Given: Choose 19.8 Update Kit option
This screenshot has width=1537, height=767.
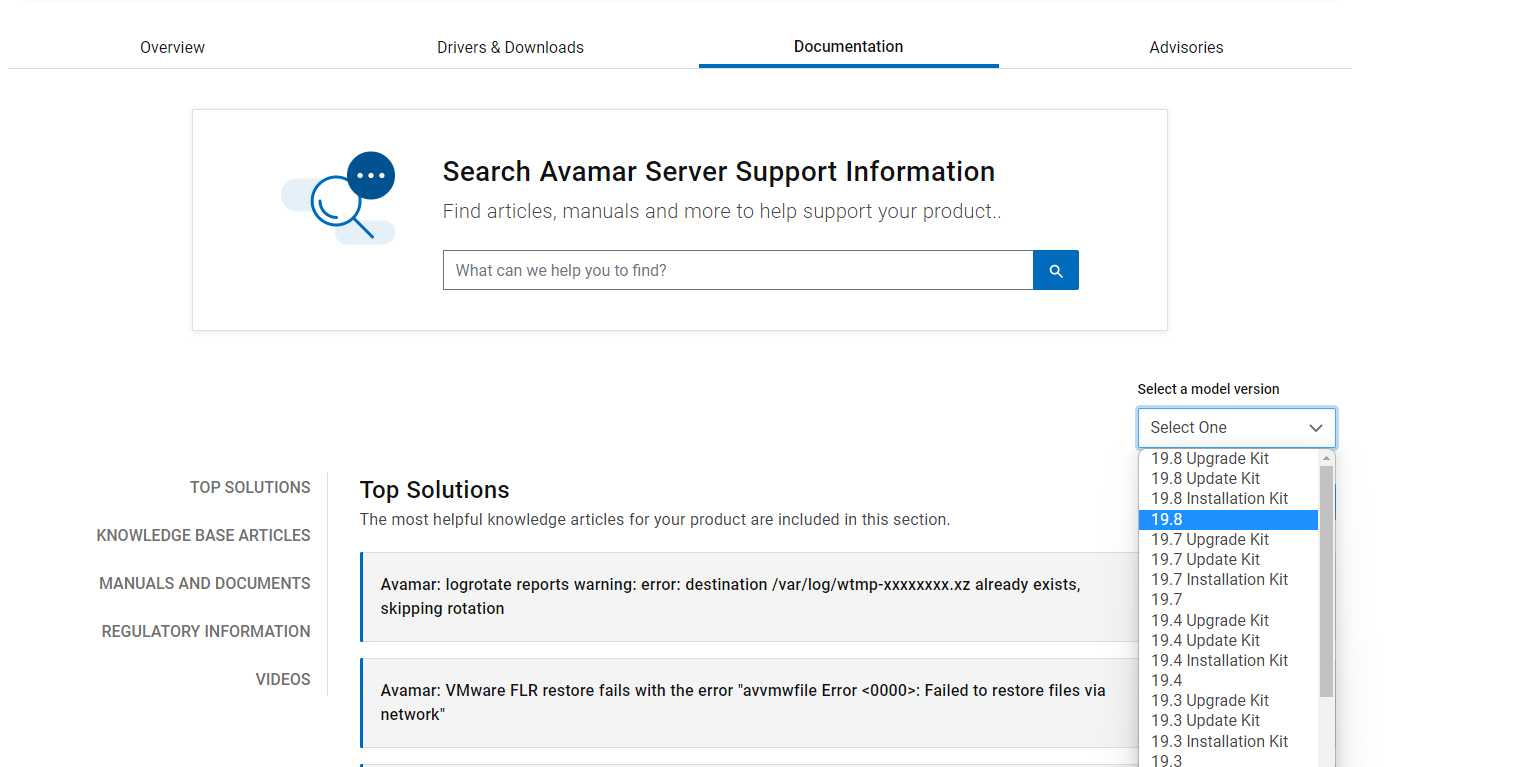Looking at the screenshot, I should (x=1228, y=478).
